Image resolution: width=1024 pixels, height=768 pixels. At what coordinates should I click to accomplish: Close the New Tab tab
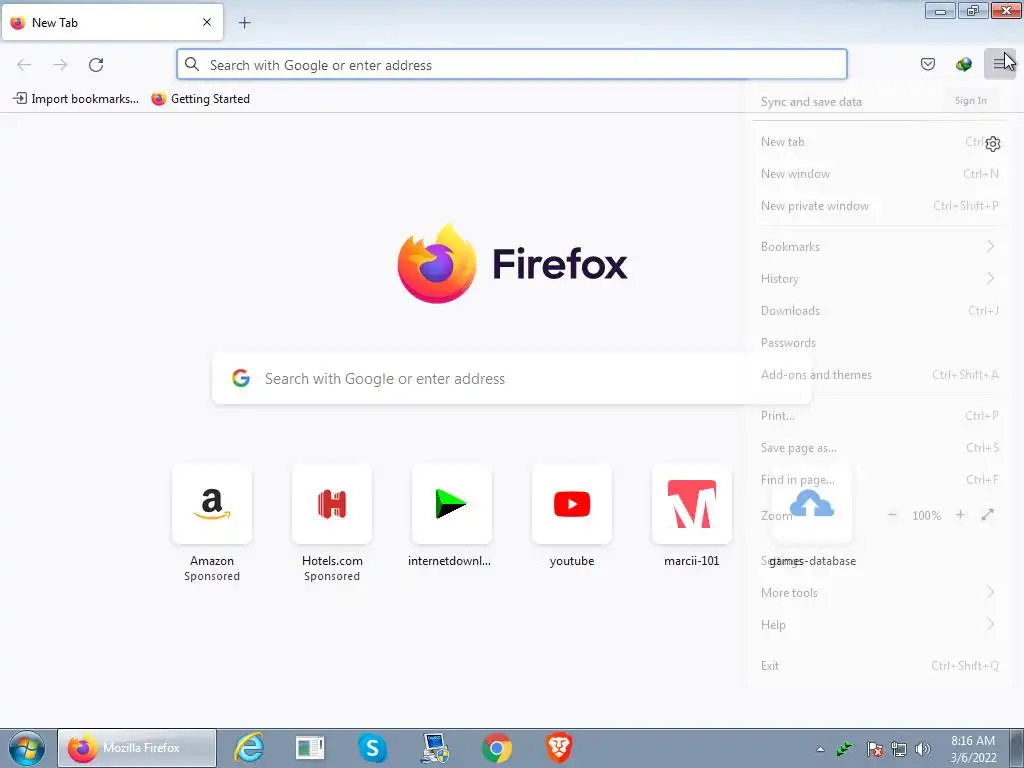(x=206, y=22)
